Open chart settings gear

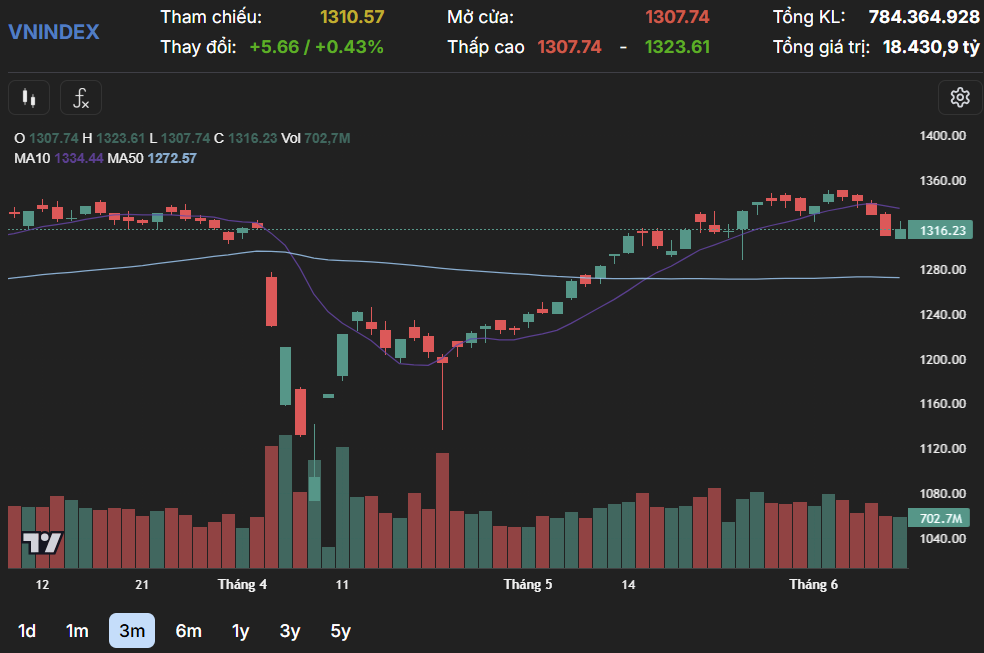pos(960,97)
